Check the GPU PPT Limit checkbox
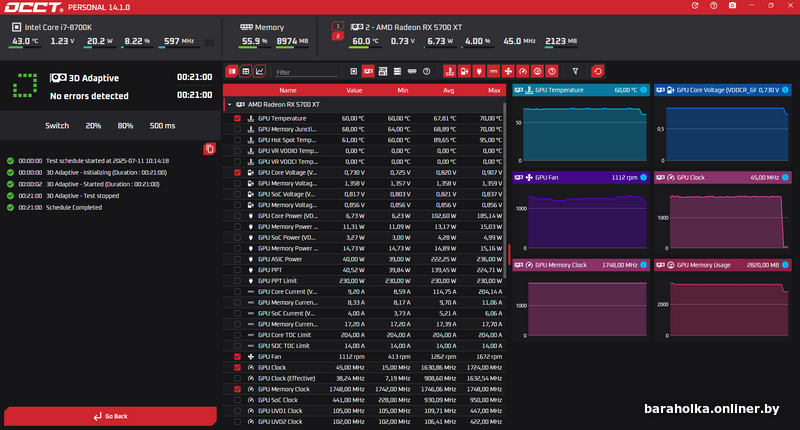 pos(237,281)
